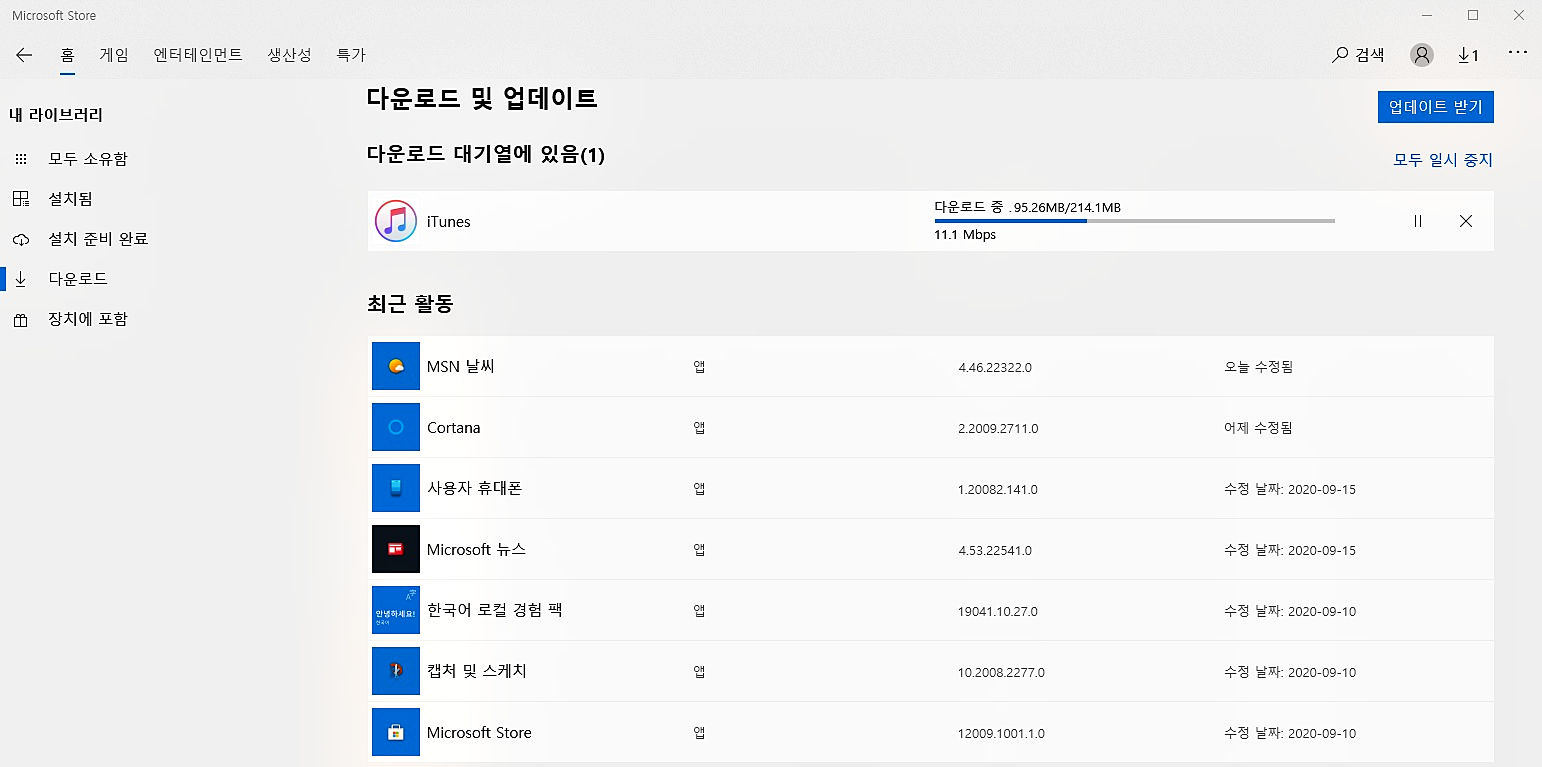Go back with the arrow icon
This screenshot has height=767, width=1542.
[24, 55]
